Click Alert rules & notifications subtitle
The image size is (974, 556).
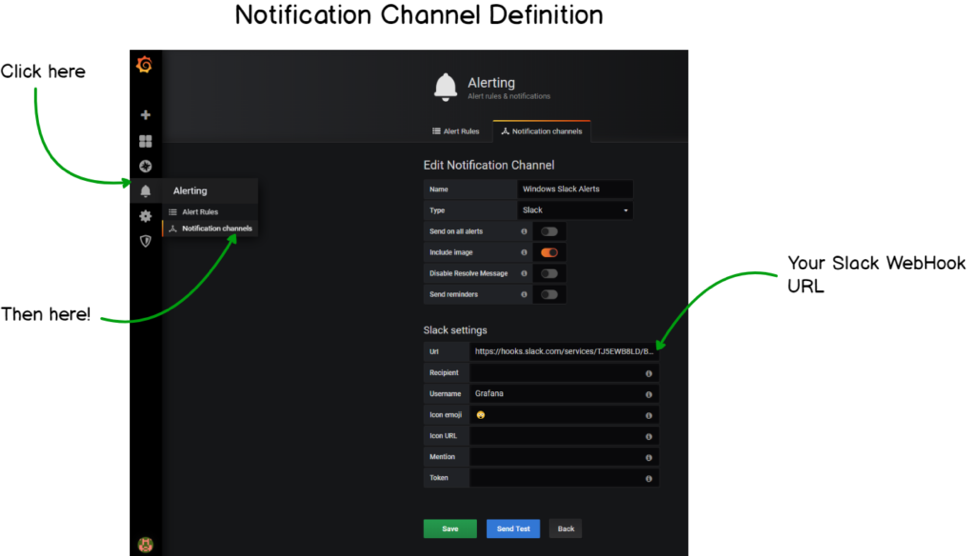tap(509, 96)
